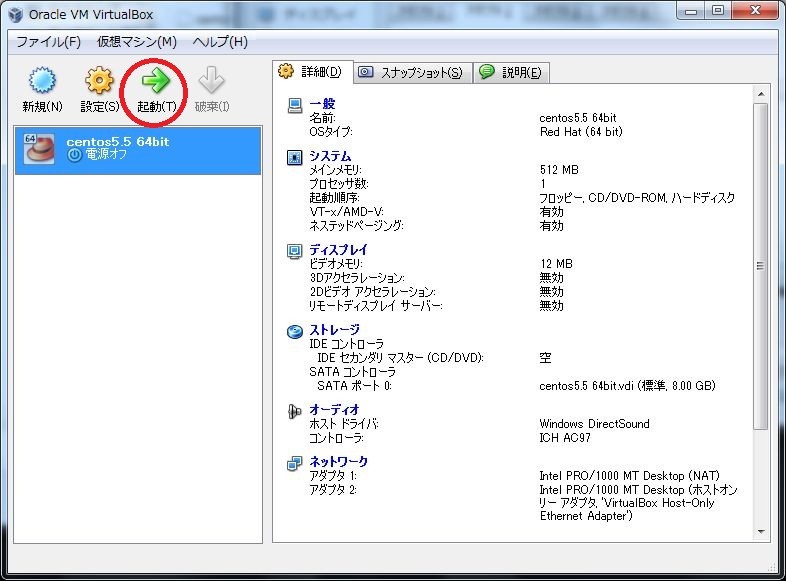
Task: Click the 12 MB video memory value
Action: (556, 264)
